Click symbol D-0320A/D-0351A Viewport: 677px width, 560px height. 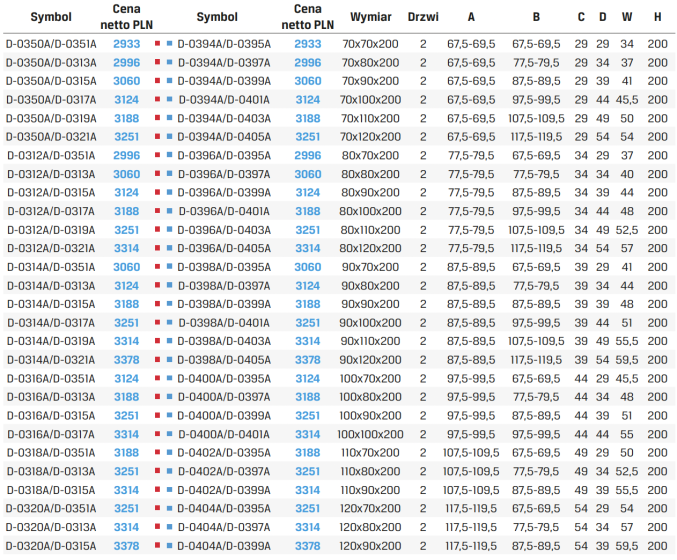51,508
